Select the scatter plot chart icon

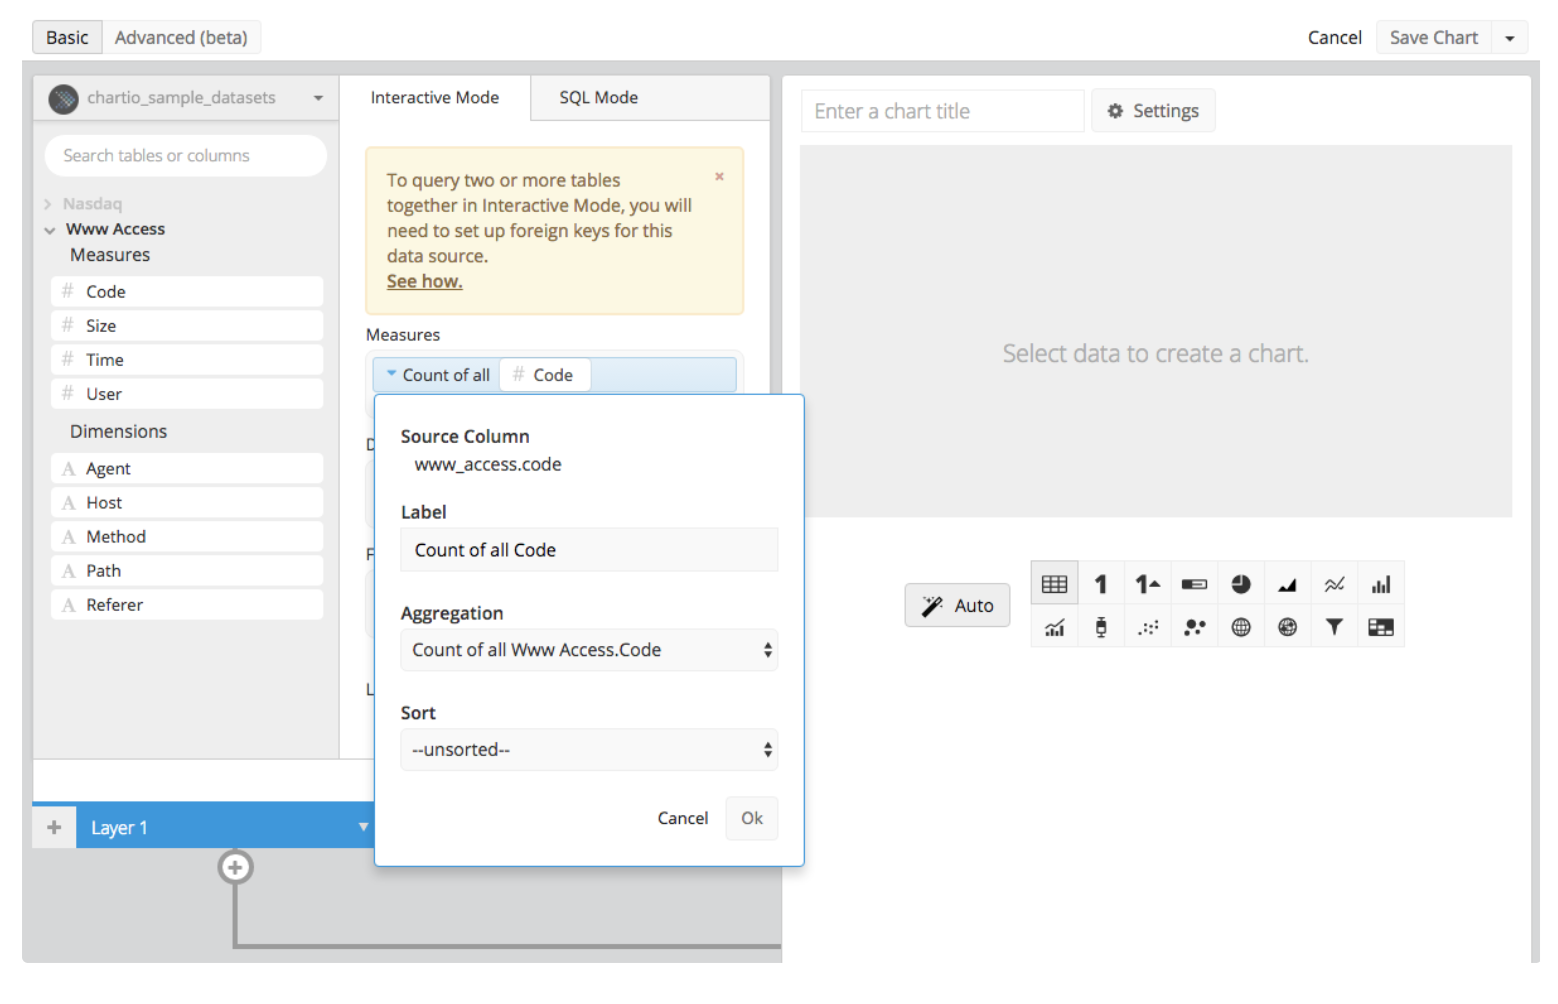click(1148, 627)
